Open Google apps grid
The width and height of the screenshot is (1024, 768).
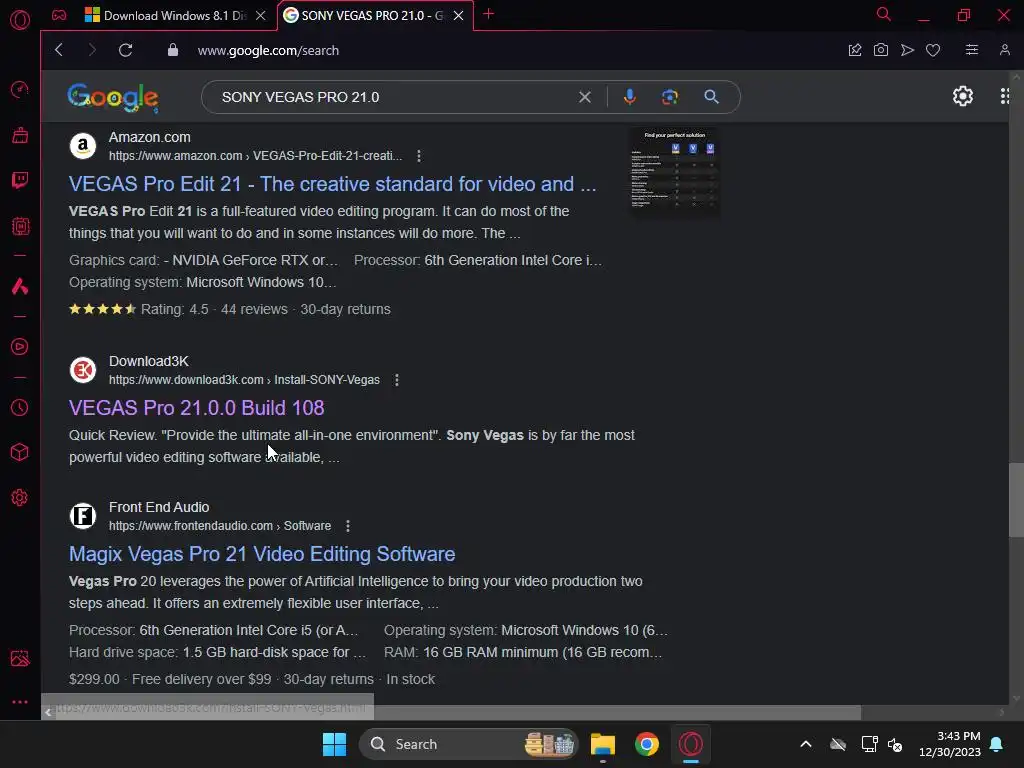pyautogui.click(x=1006, y=96)
